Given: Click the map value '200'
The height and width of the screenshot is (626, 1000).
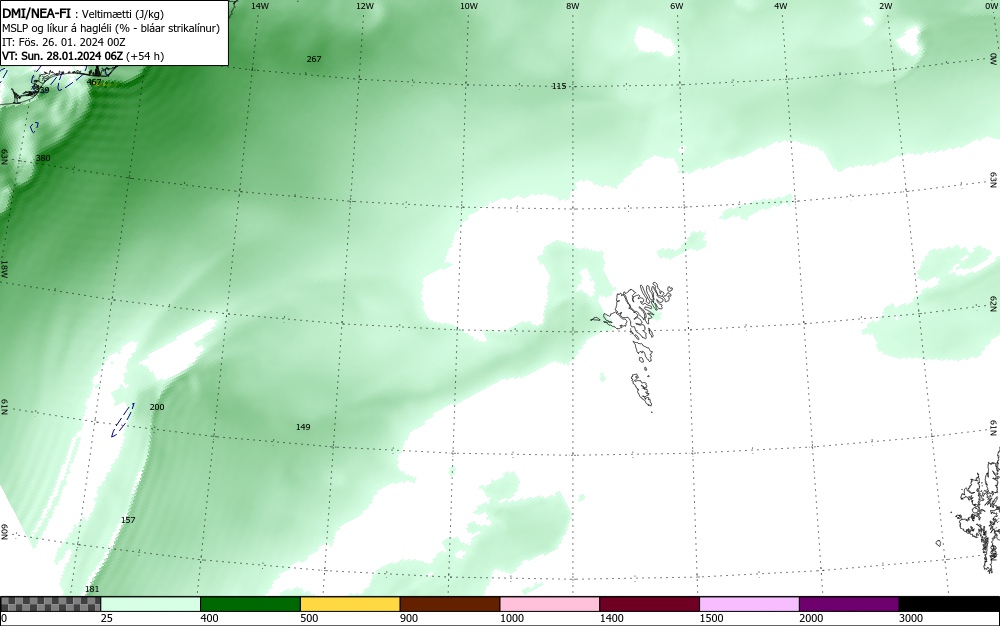Looking at the screenshot, I should pos(157,407).
